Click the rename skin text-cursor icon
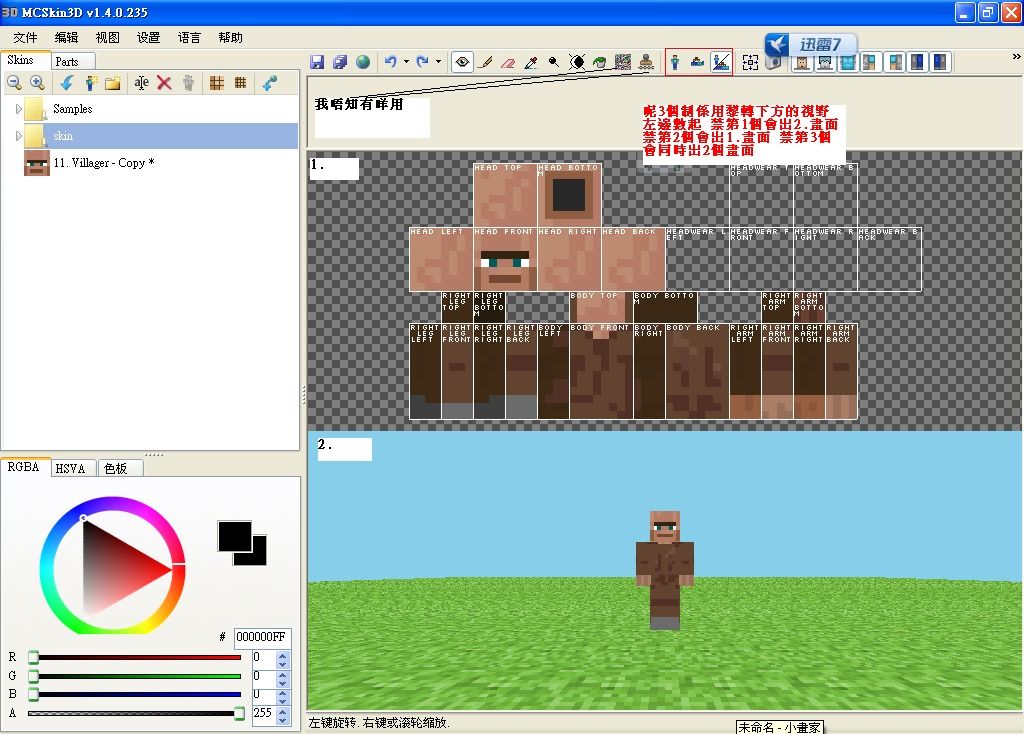The image size is (1024, 734). [141, 83]
